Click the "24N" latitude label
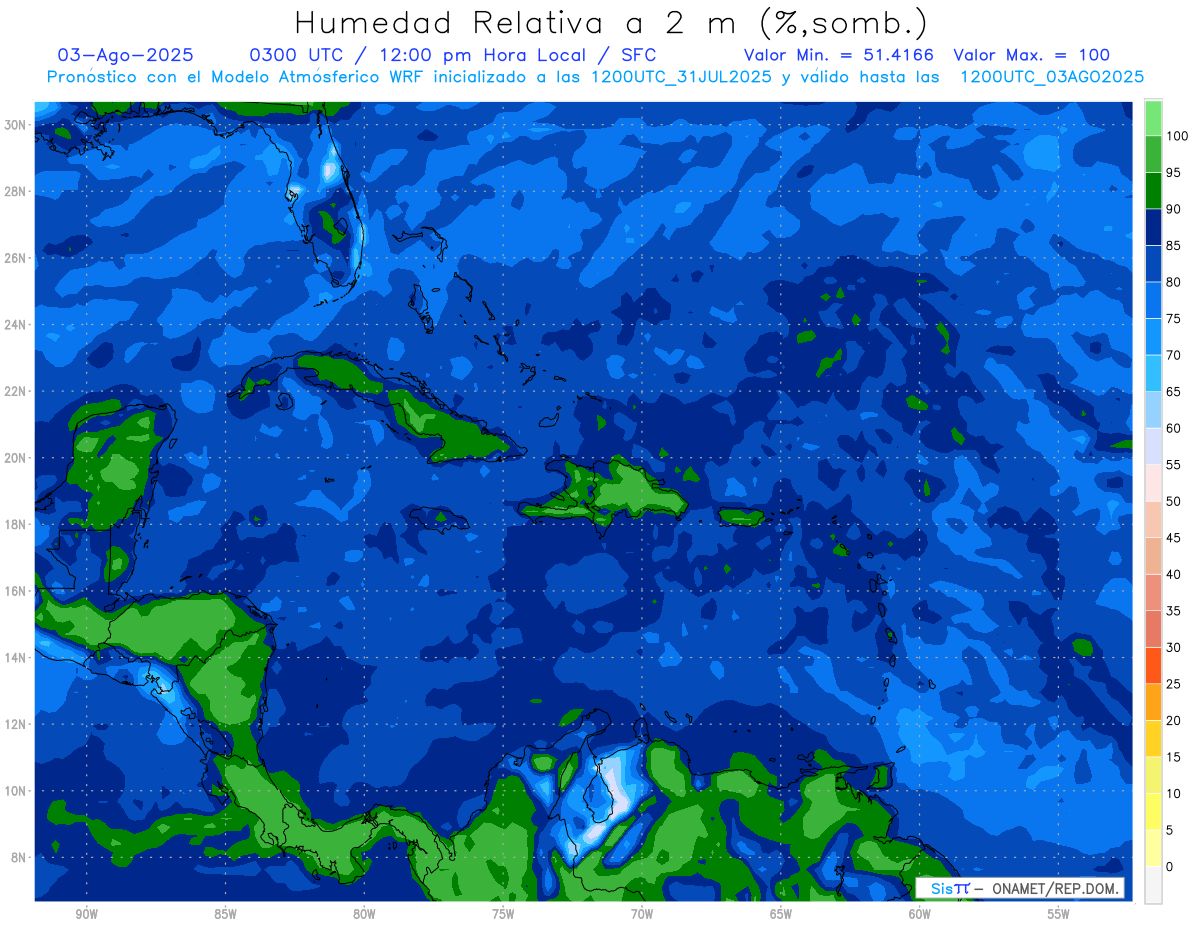 click(x=17, y=325)
